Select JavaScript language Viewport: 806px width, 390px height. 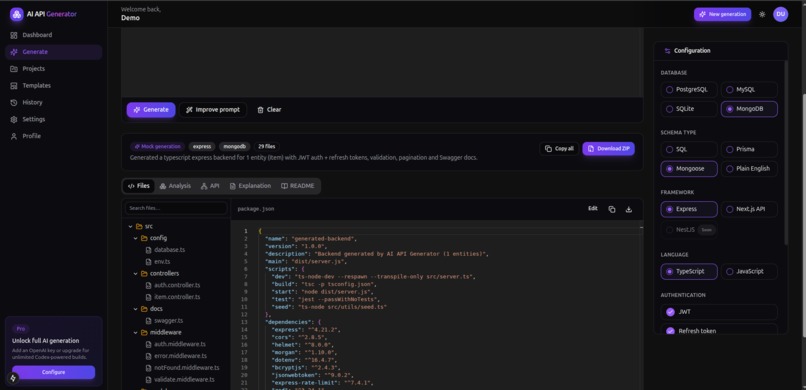tap(749, 271)
